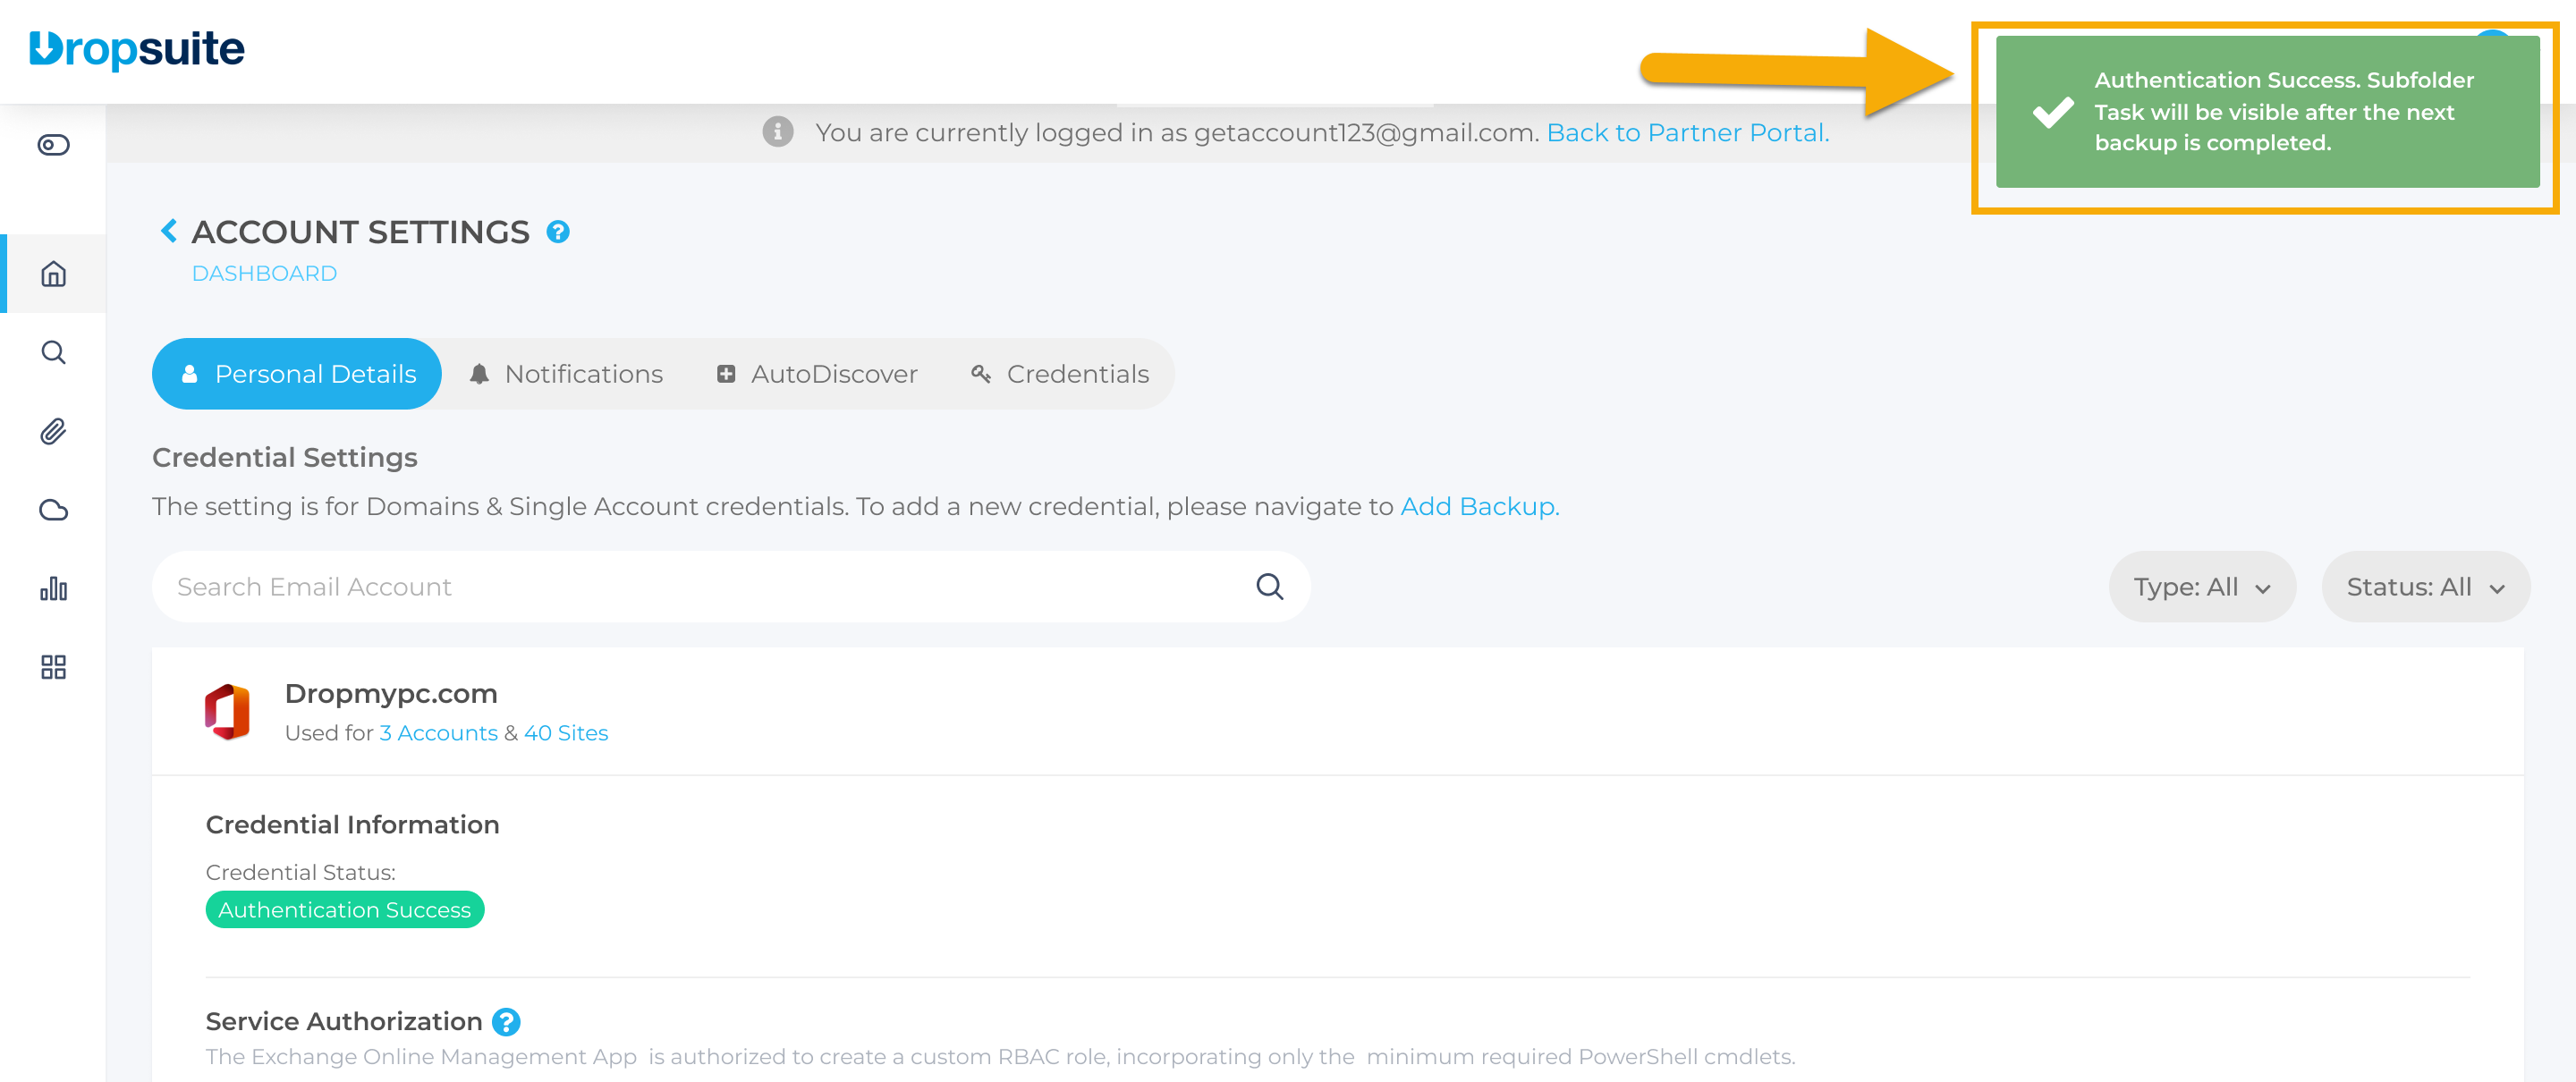2576x1082 pixels.
Task: Click the Dropsuite logo
Action: coord(137,49)
